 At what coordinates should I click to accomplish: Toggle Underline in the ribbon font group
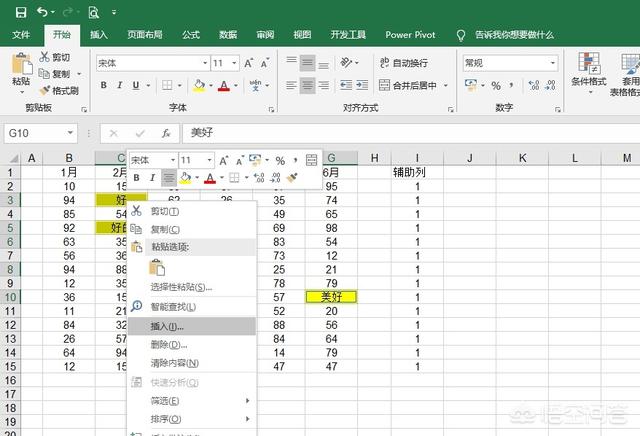136,85
